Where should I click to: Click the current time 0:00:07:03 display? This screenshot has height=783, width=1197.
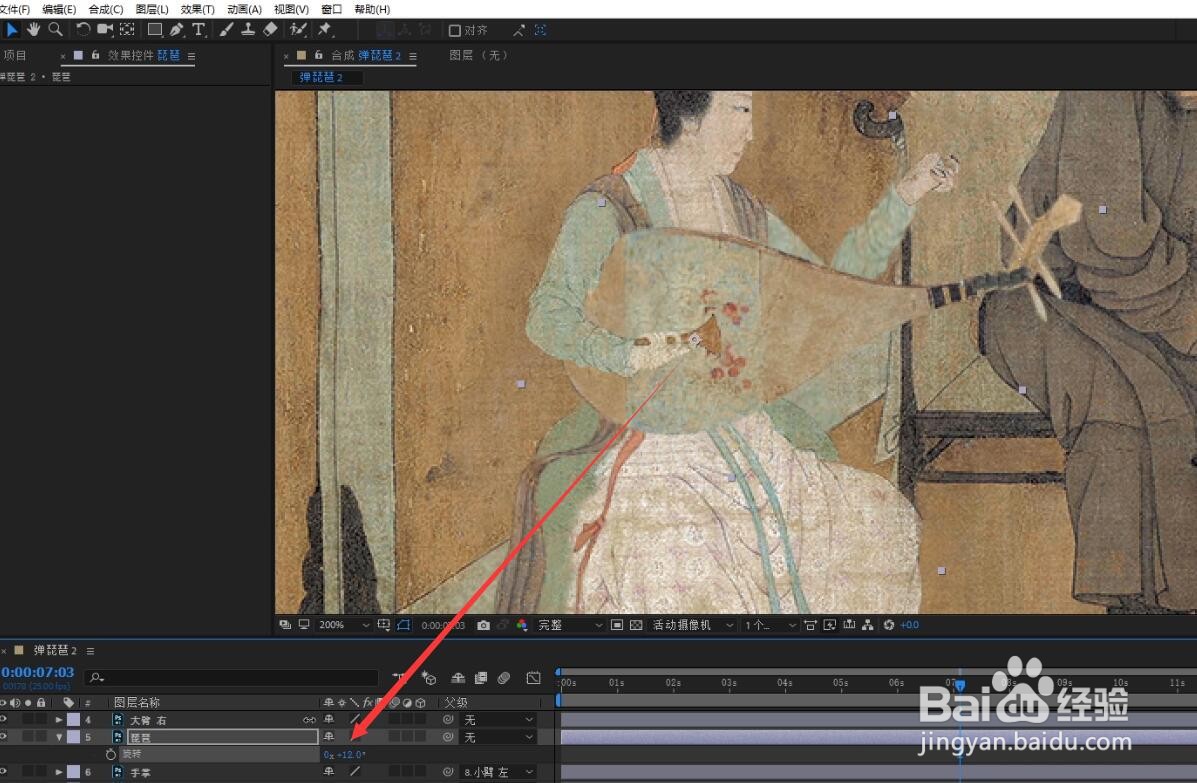click(x=37, y=672)
